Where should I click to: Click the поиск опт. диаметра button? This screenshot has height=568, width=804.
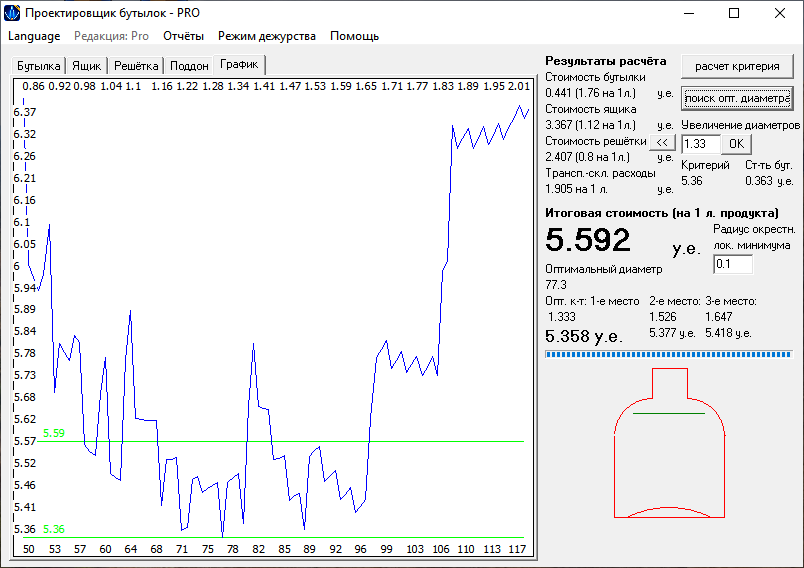(x=737, y=98)
